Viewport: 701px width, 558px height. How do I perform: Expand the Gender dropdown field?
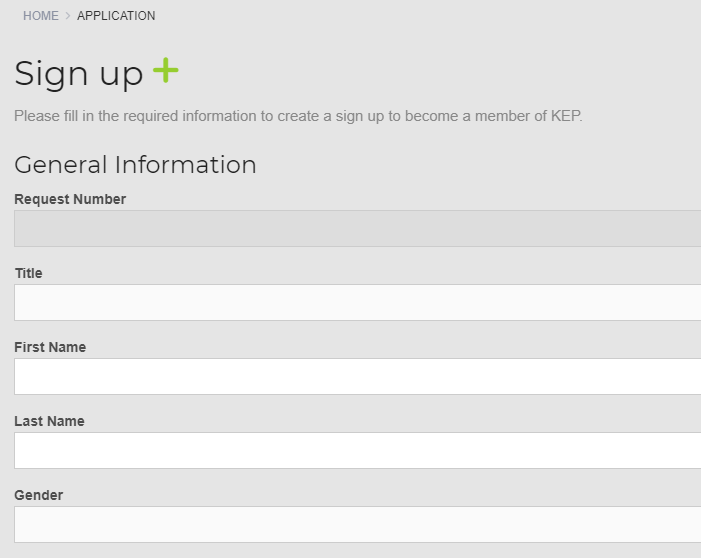(357, 524)
